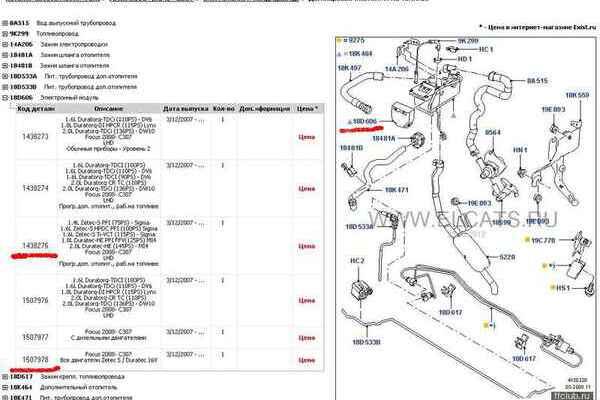Open price link for part 1438273
Image resolution: width=600 pixels, height=400 pixels.
[x=307, y=137]
